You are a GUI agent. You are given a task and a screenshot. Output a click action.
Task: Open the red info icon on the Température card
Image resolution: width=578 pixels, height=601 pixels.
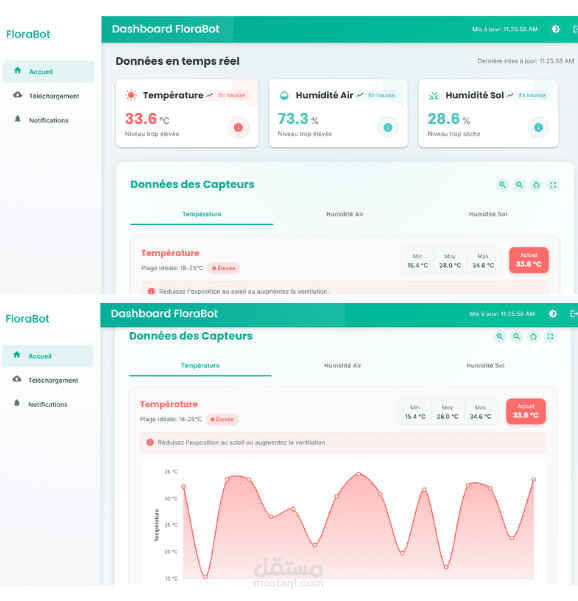click(238, 127)
